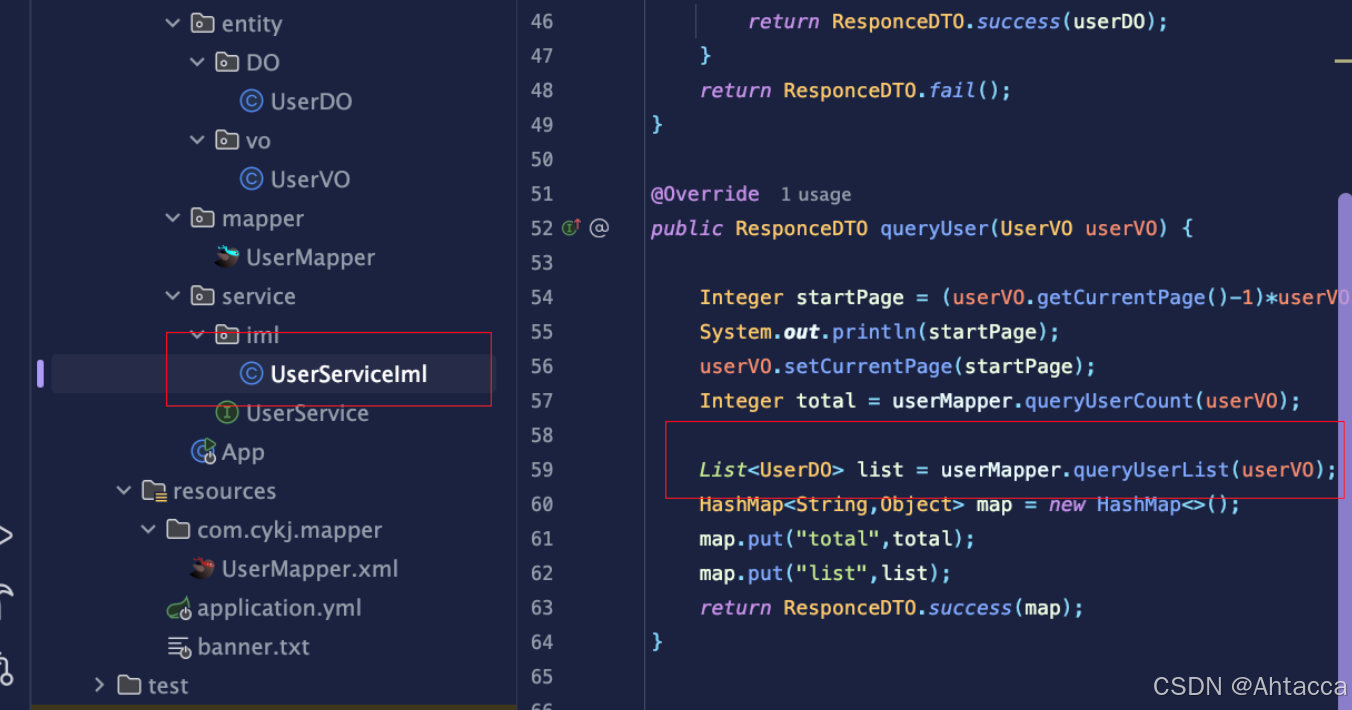Click println call on line 55

[x=875, y=332]
